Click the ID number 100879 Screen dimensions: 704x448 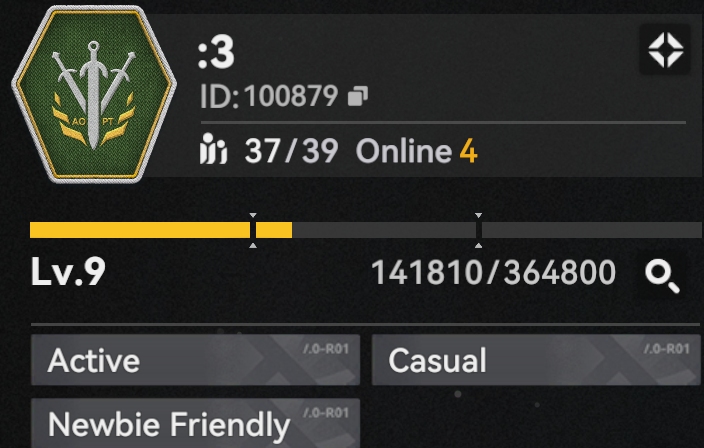coord(291,96)
